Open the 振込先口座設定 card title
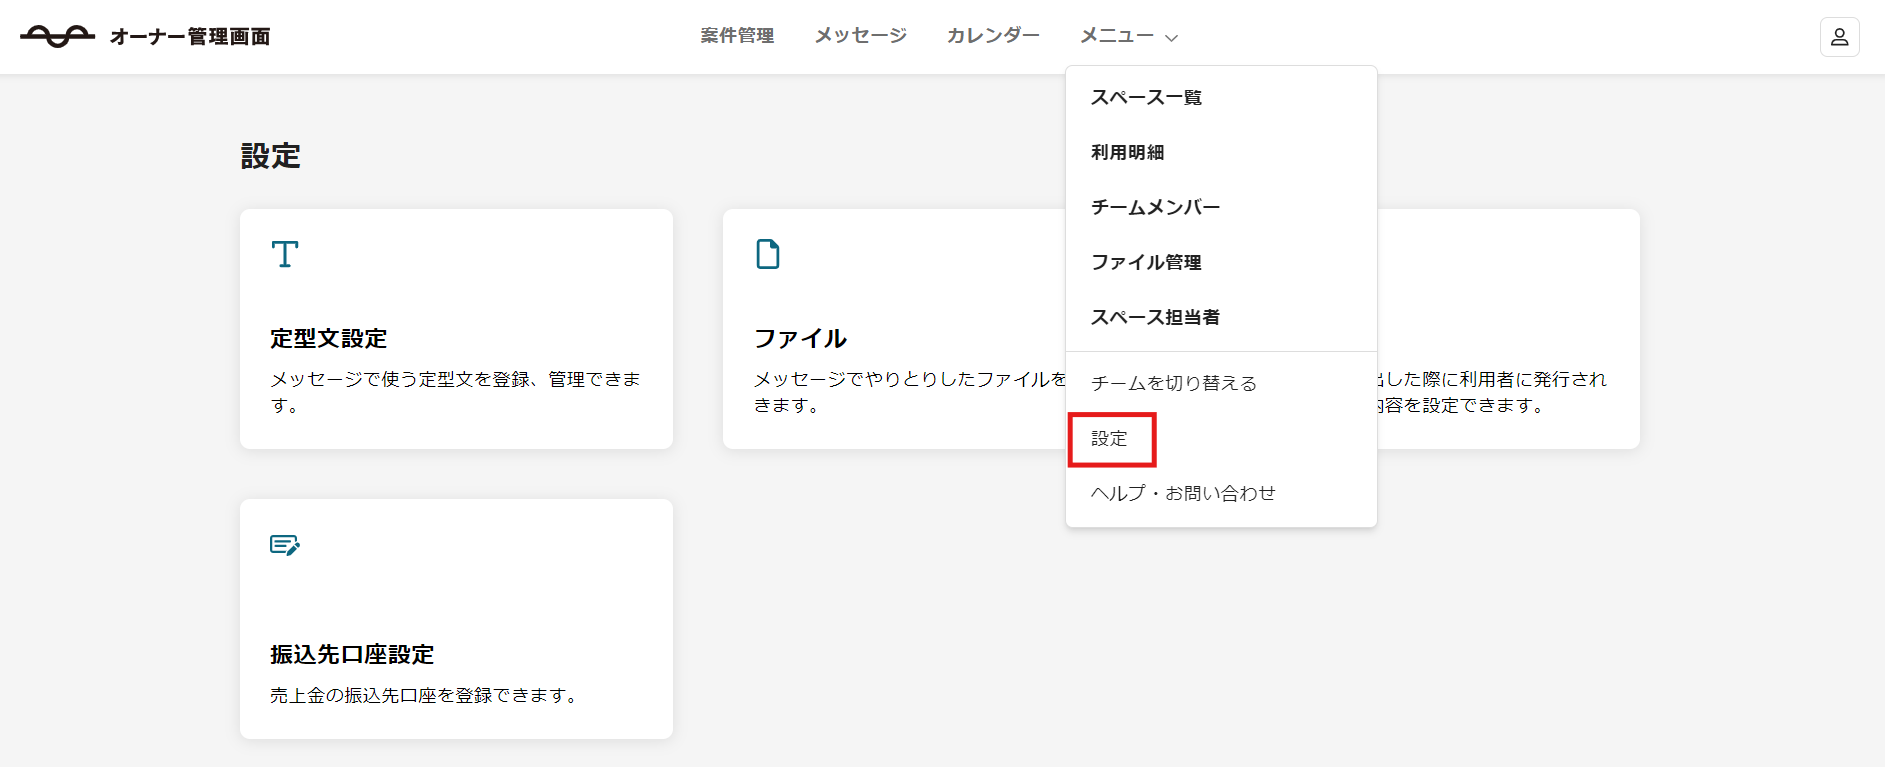Viewport: 1885px width, 767px height. tap(352, 655)
